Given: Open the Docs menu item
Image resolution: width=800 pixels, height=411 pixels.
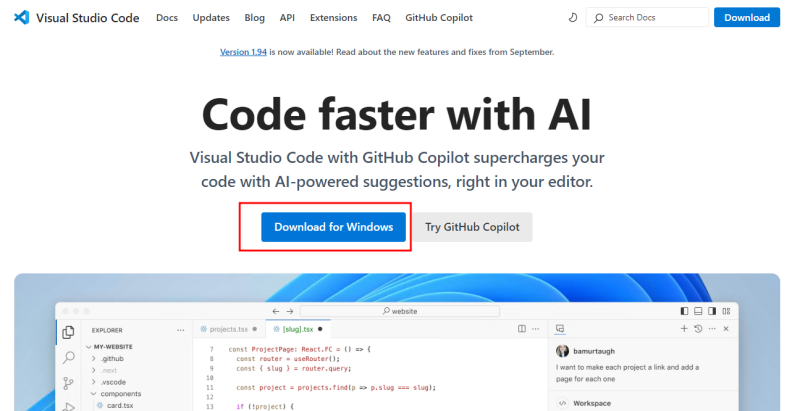Looking at the screenshot, I should click(x=167, y=18).
